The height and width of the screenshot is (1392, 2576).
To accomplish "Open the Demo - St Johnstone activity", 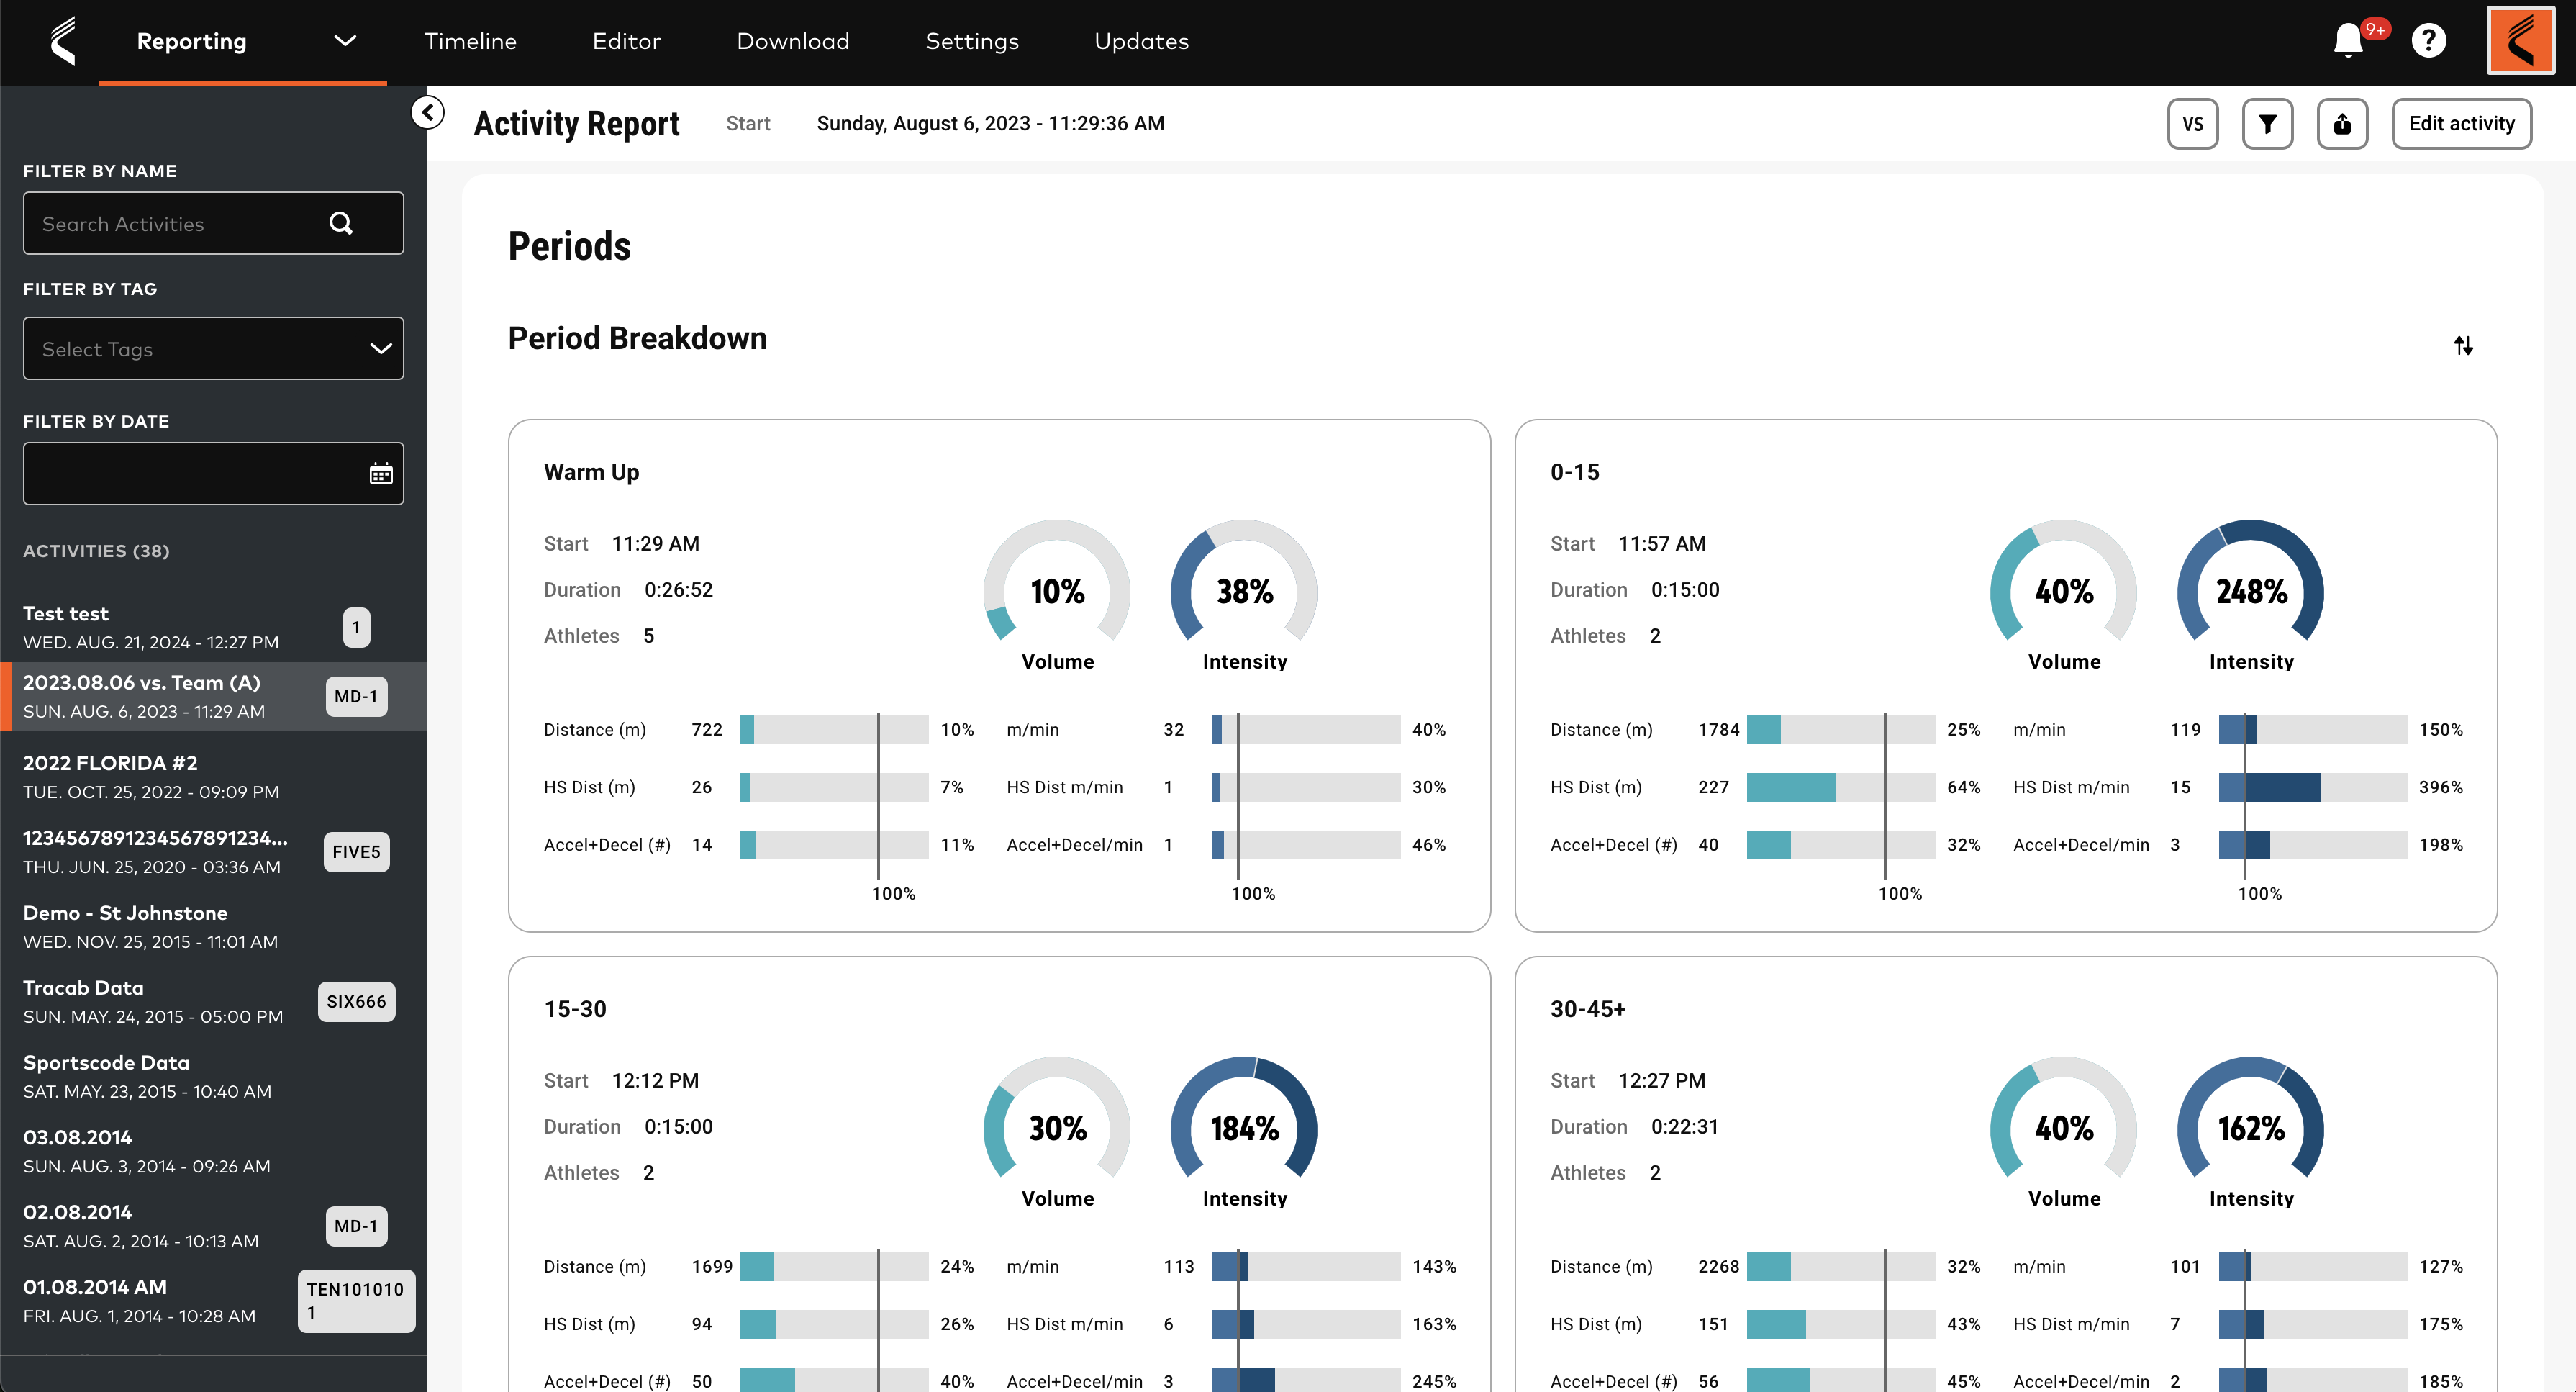I will click(213, 926).
